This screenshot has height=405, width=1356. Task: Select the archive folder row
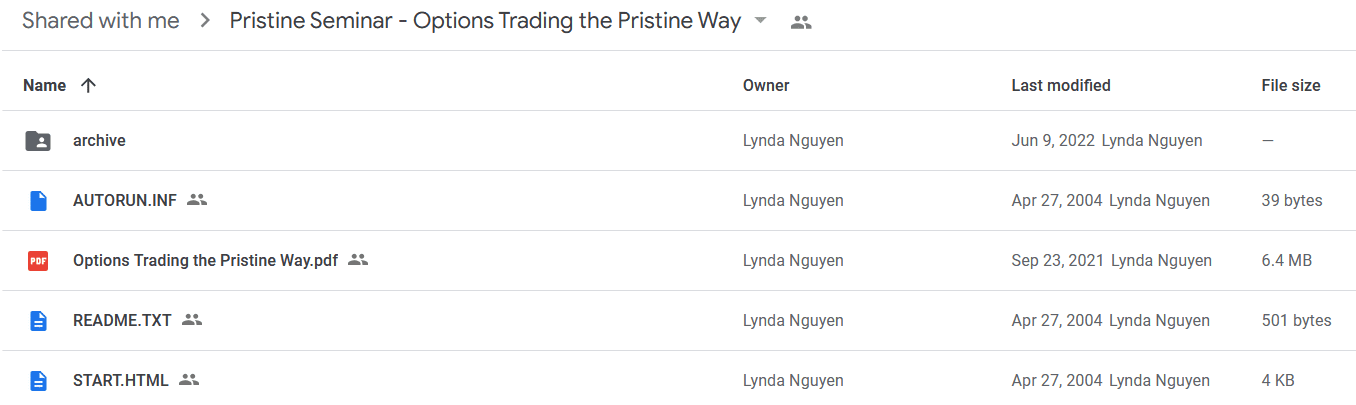pos(678,141)
